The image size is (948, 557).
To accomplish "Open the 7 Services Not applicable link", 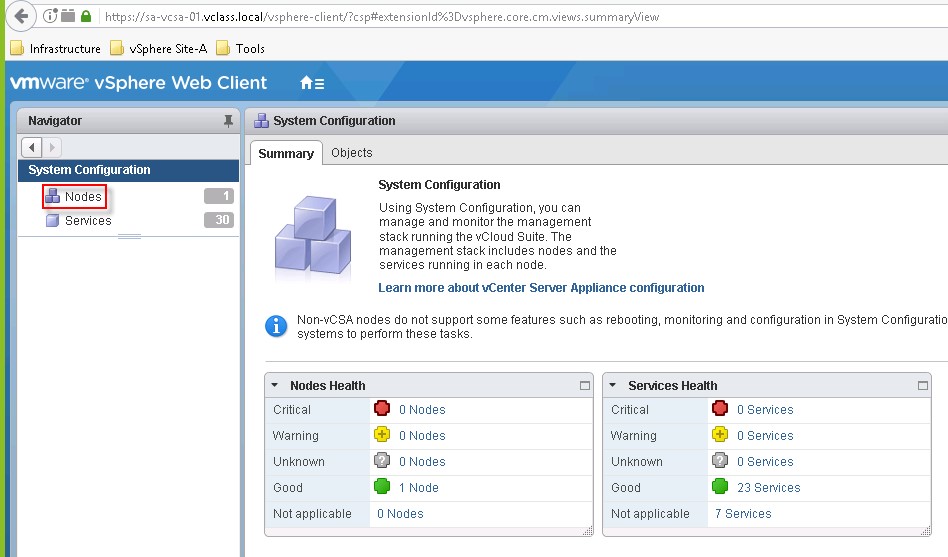I will click(743, 513).
